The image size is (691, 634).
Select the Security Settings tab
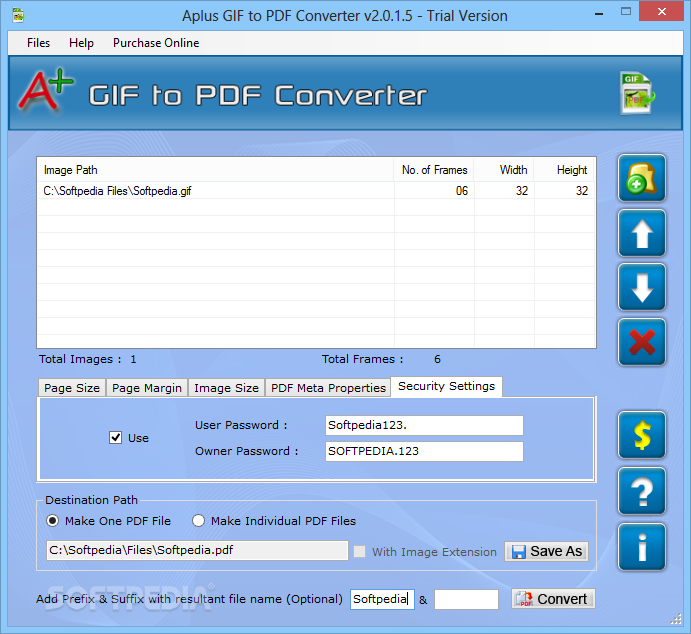tap(446, 386)
